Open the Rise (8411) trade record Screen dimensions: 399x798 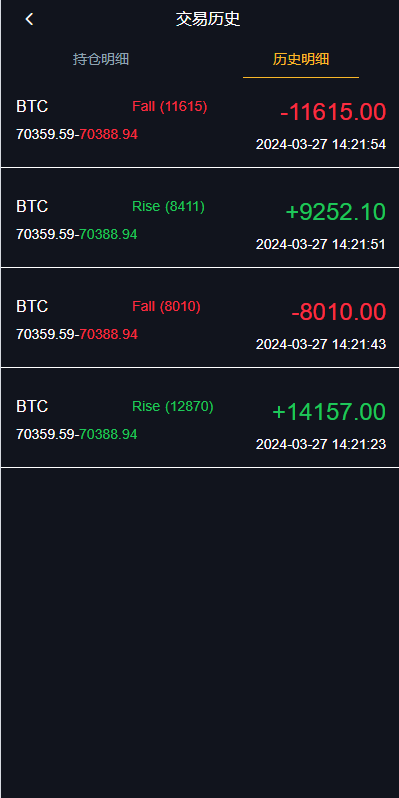pos(200,217)
